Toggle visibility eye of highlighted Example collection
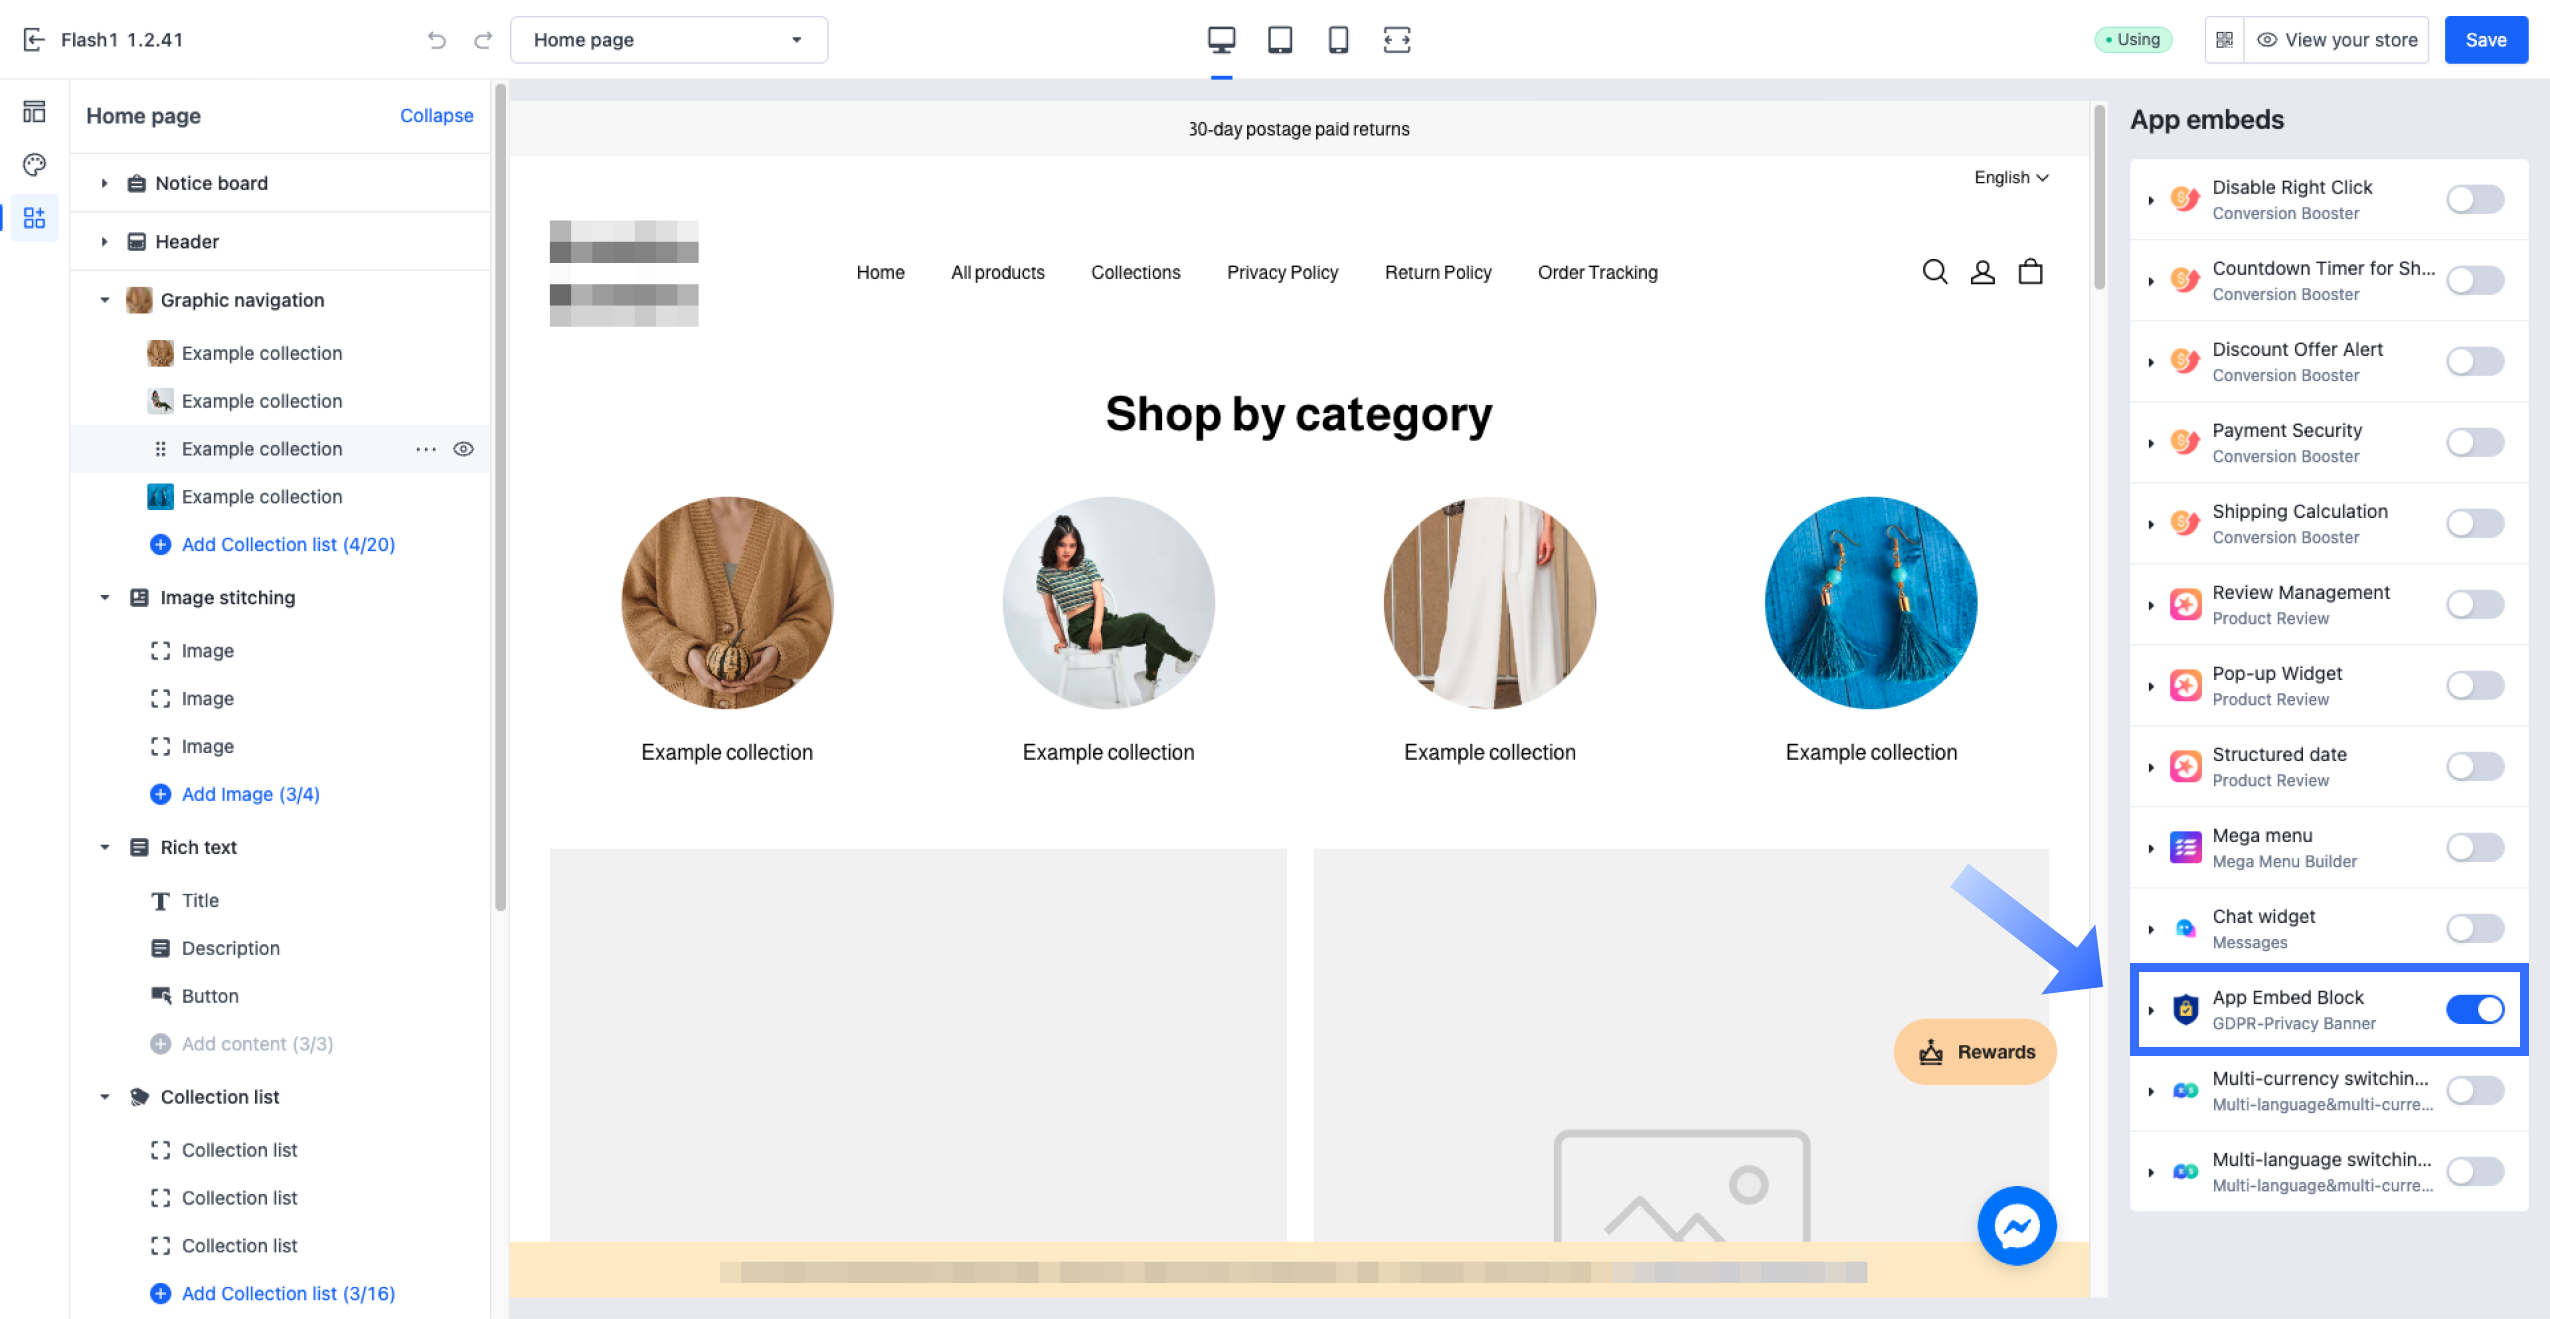Screen dimensions: 2550x1319 pos(463,449)
